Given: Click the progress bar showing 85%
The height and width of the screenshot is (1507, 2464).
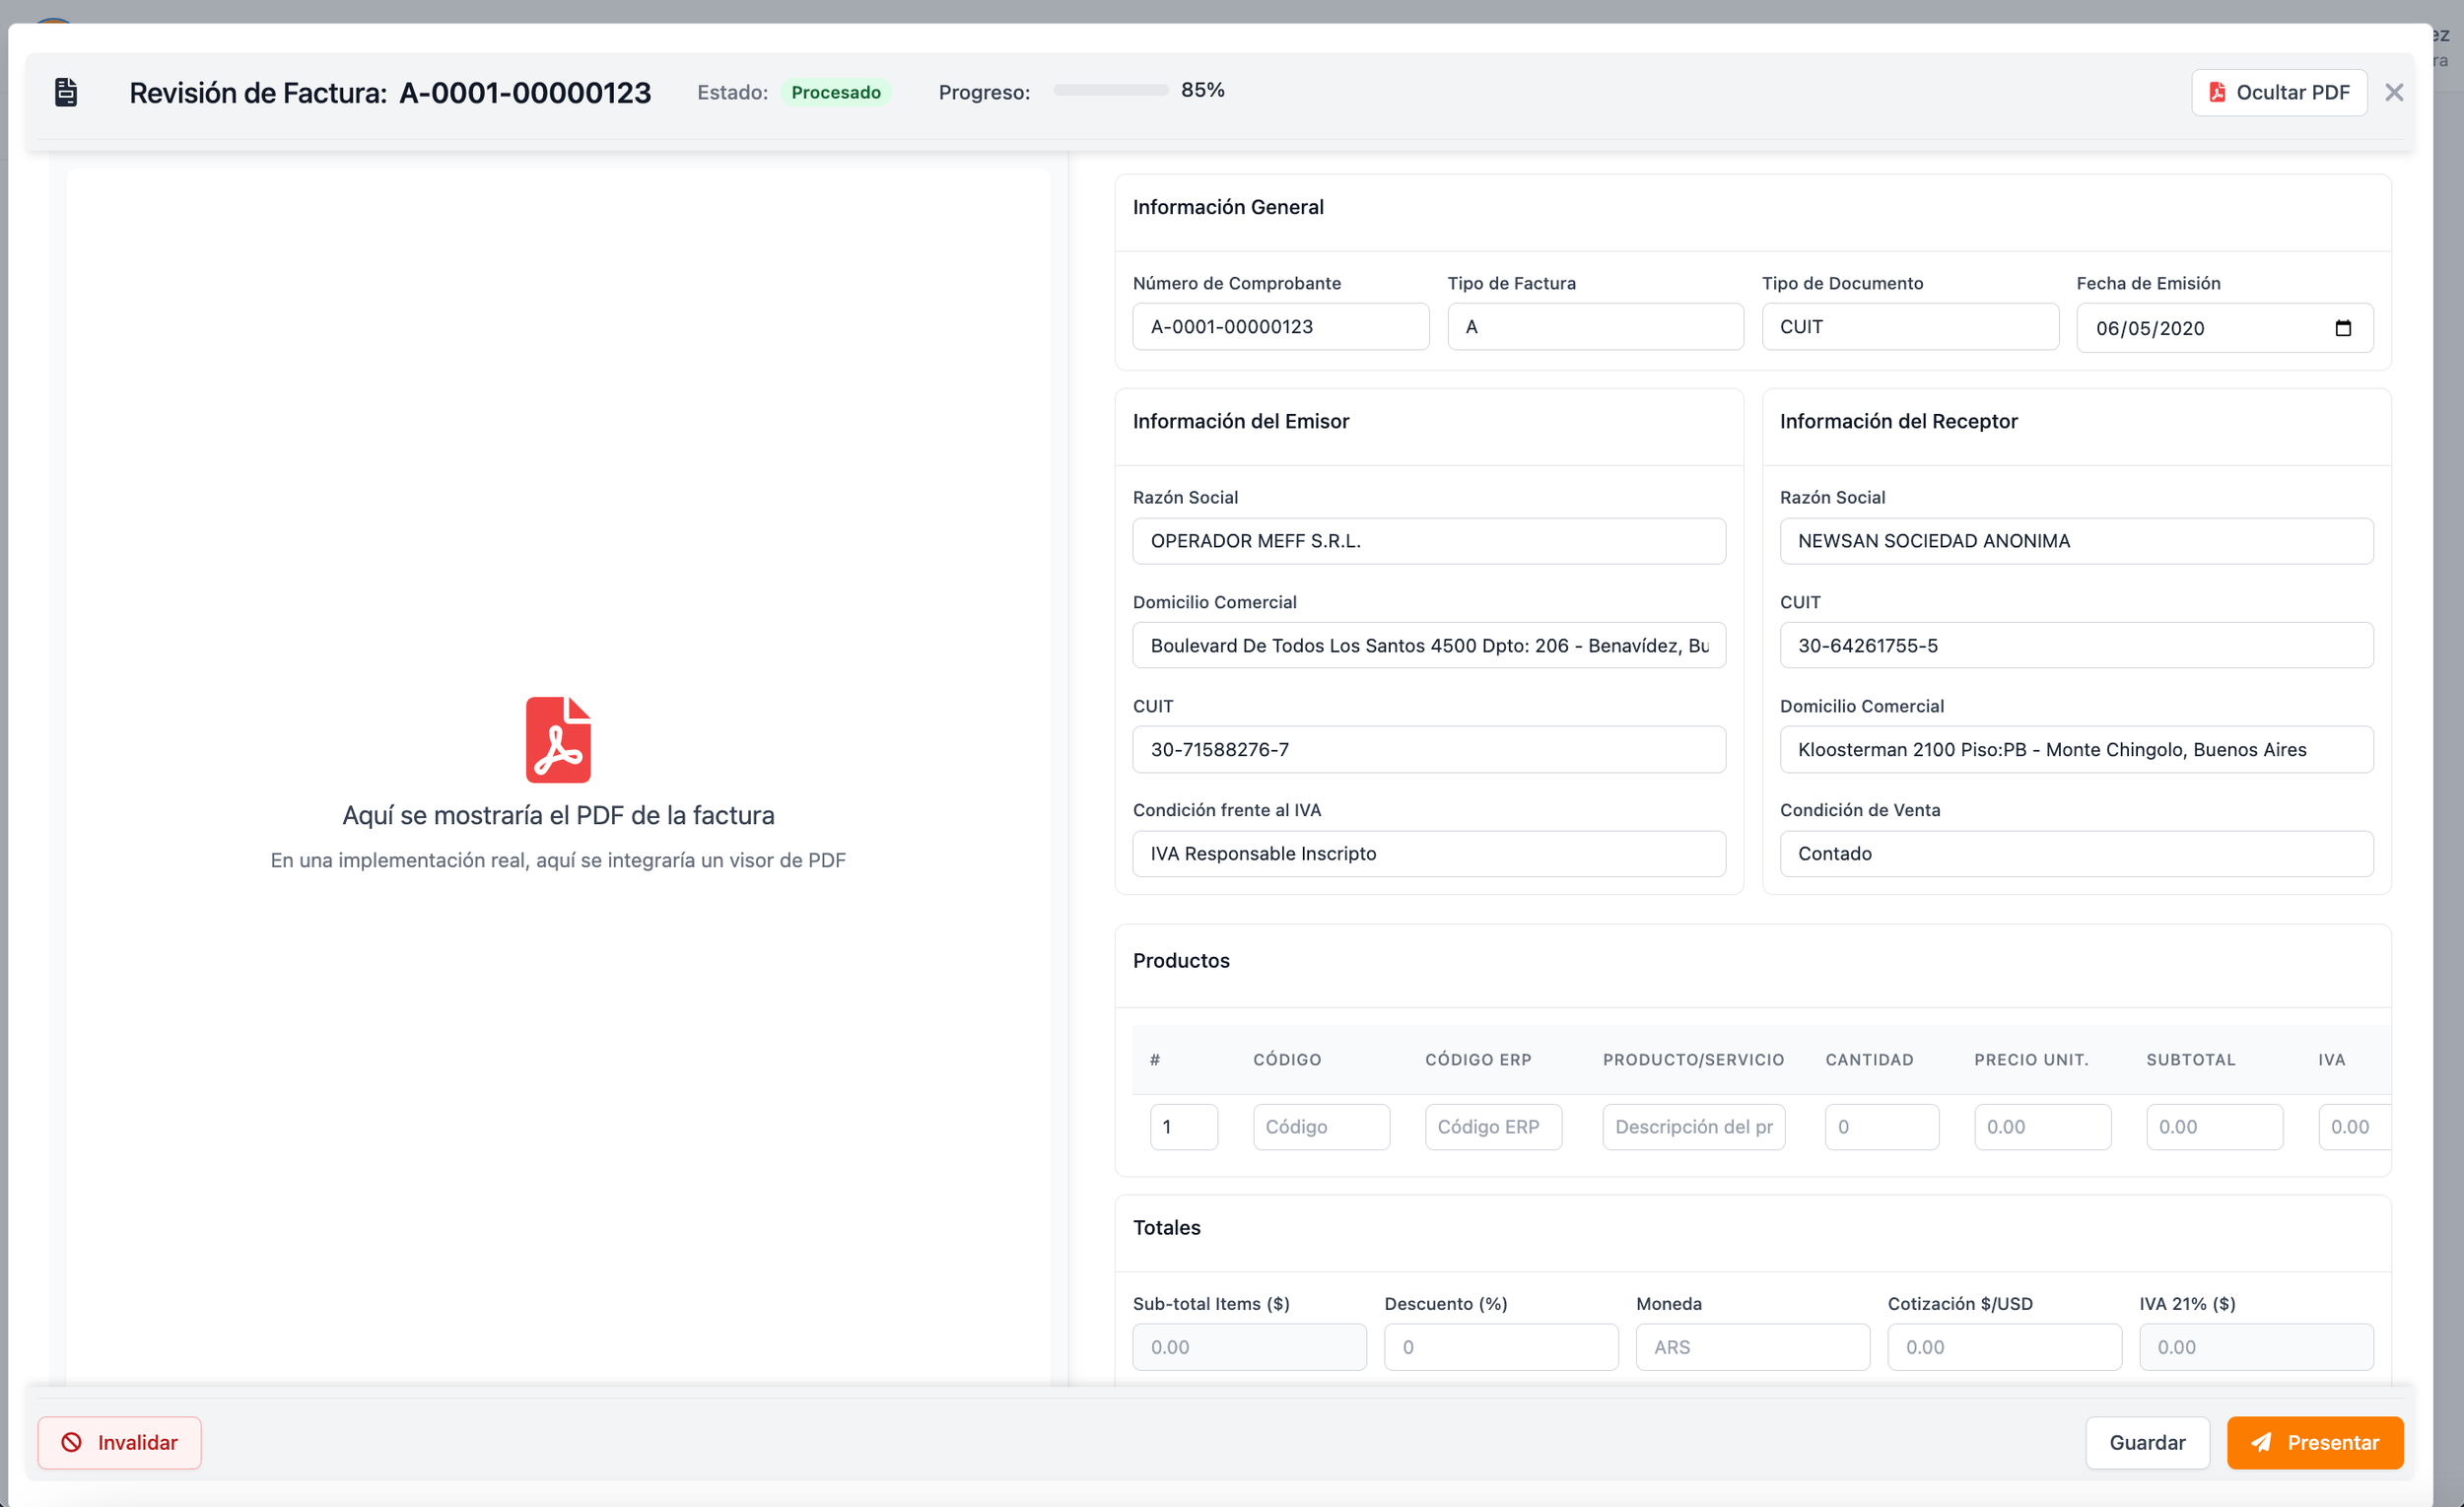Looking at the screenshot, I should coord(1110,90).
